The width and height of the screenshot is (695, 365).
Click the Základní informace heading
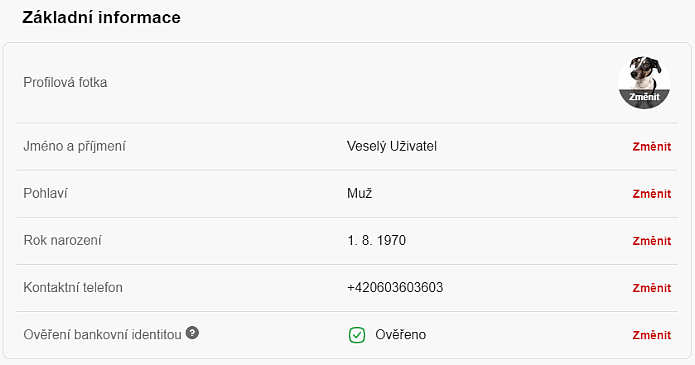pyautogui.click(x=102, y=17)
